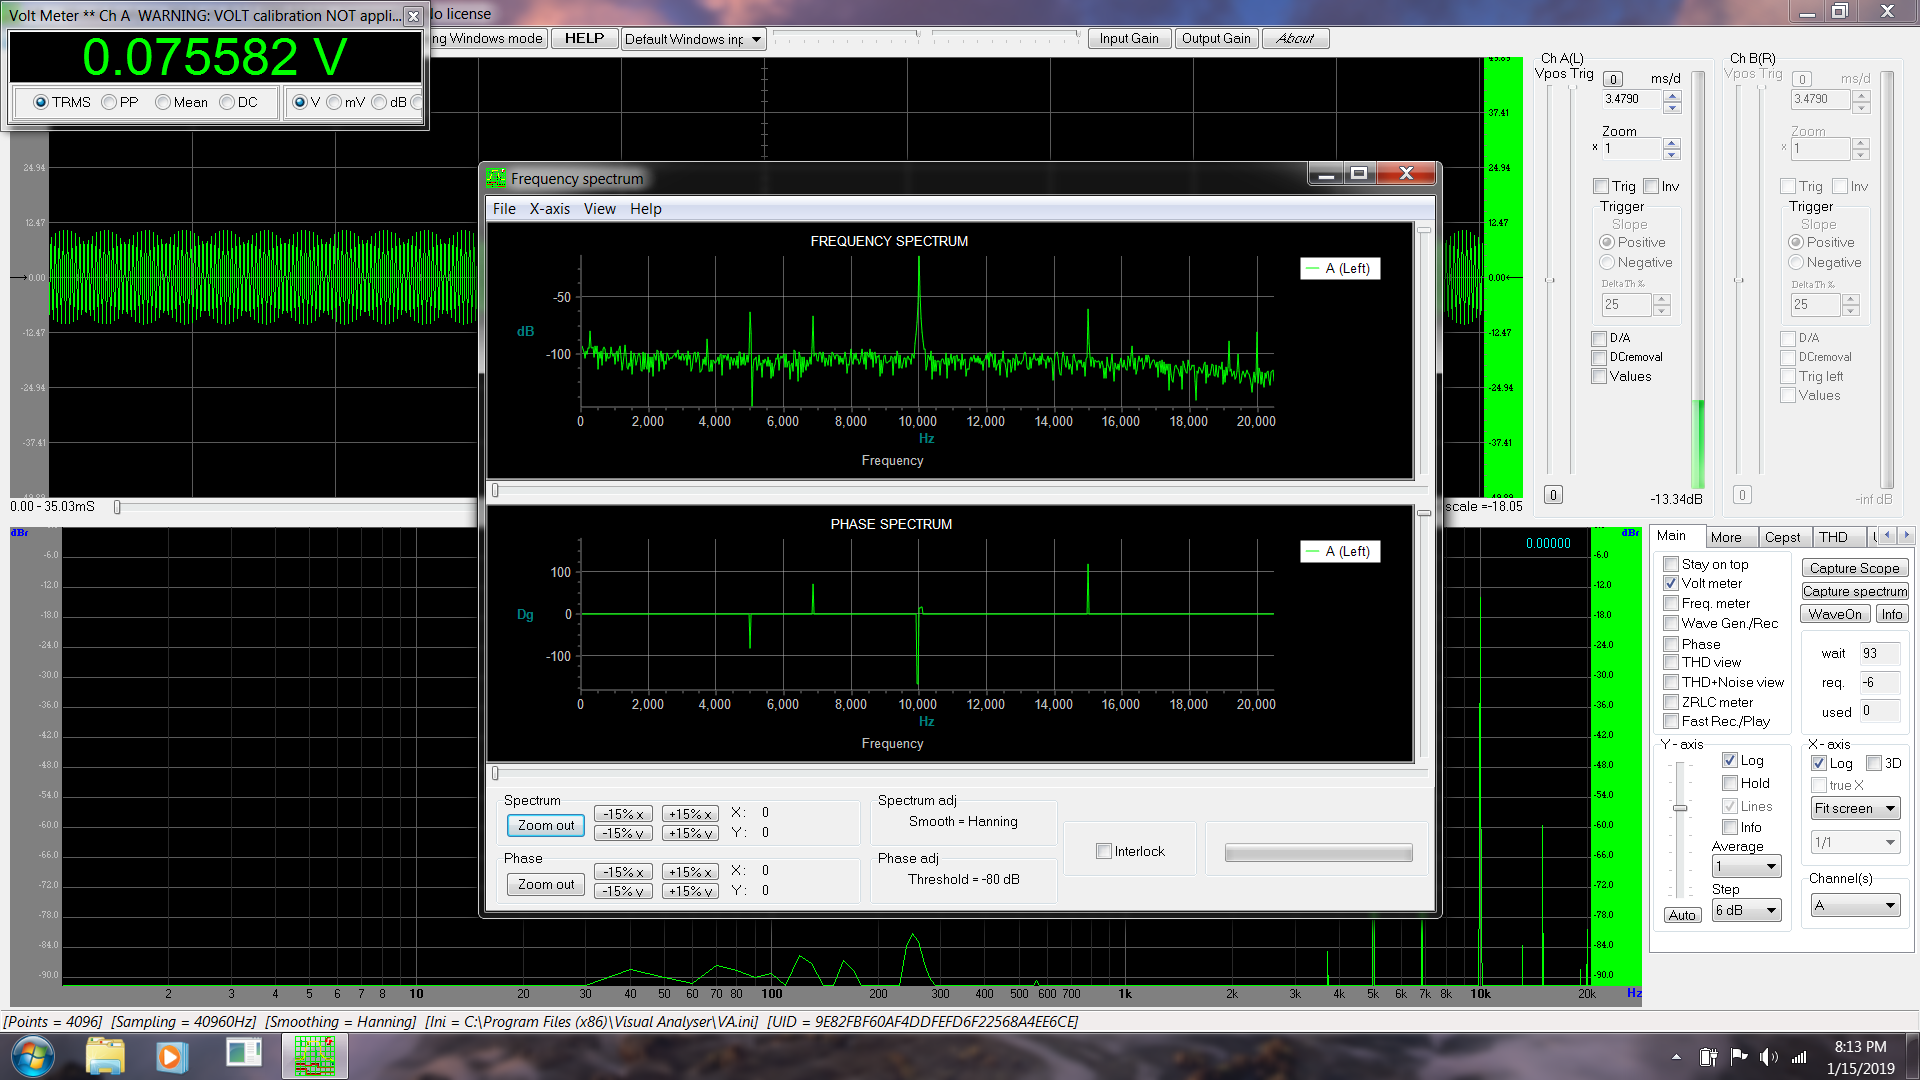This screenshot has width=1920, height=1080.
Task: Close the Volt Meter panel
Action: (x=413, y=16)
